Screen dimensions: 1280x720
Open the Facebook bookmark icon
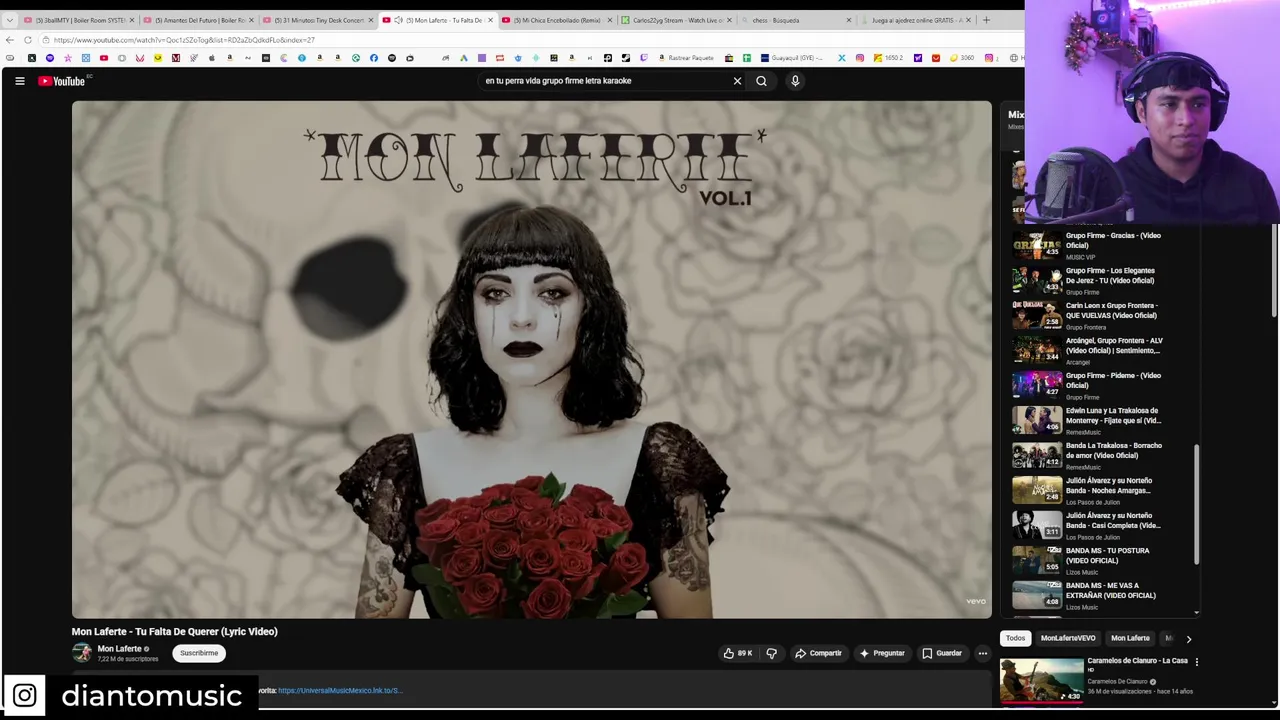pos(373,58)
